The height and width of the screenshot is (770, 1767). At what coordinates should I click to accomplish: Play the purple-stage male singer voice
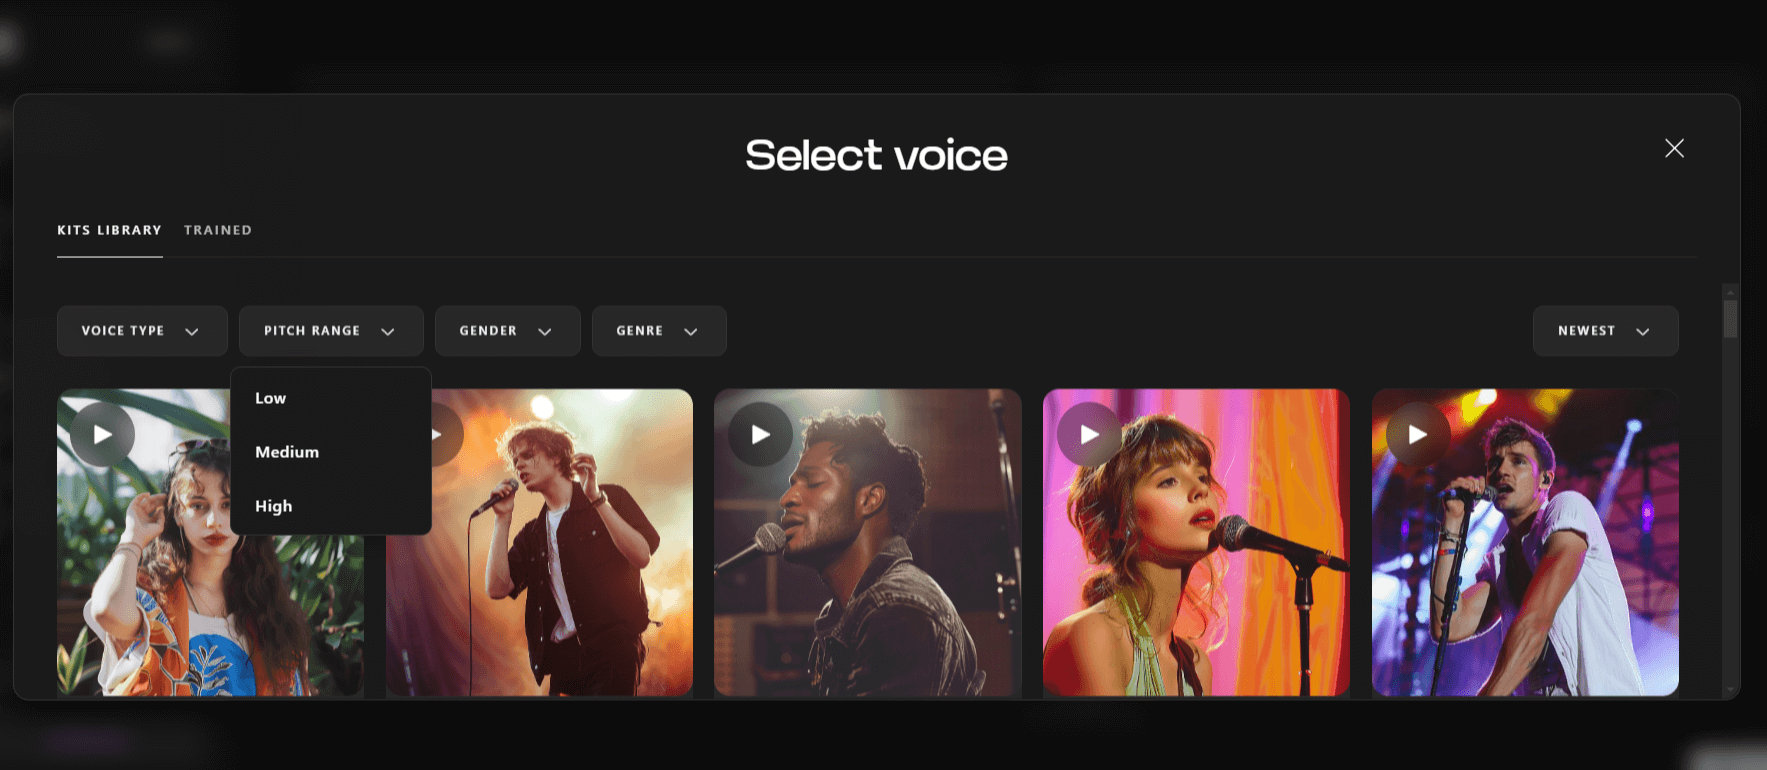click(1417, 435)
